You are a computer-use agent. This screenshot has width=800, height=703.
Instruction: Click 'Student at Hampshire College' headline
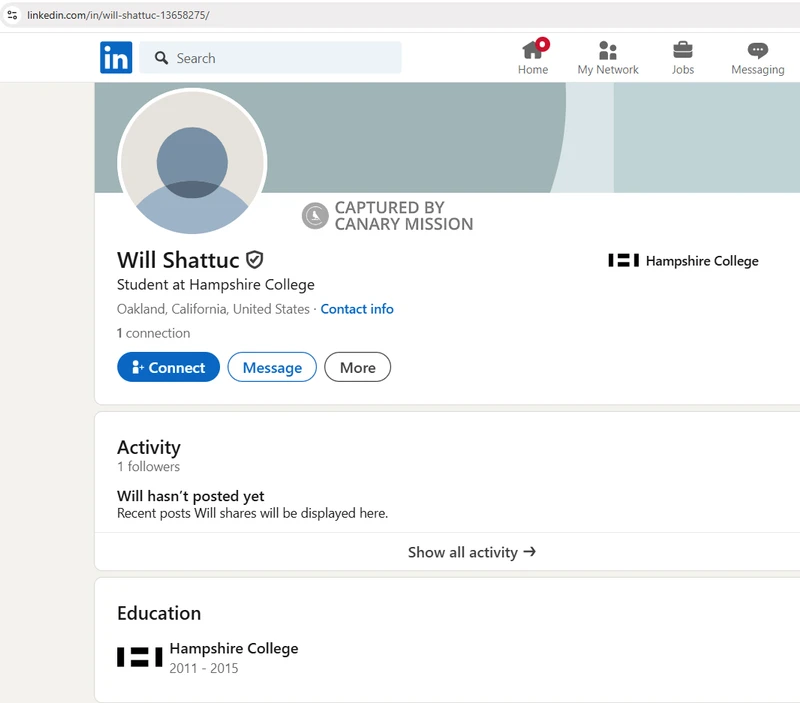pos(215,285)
